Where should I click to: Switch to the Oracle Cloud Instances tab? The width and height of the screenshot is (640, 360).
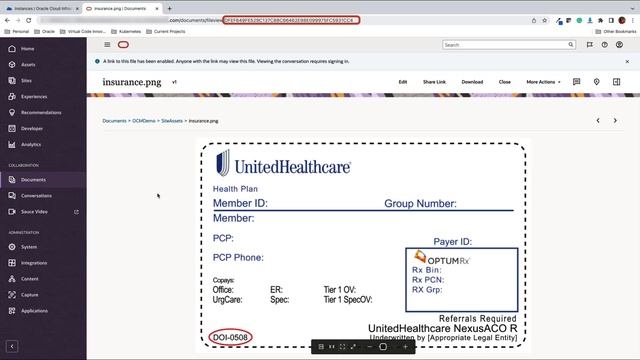42,9
